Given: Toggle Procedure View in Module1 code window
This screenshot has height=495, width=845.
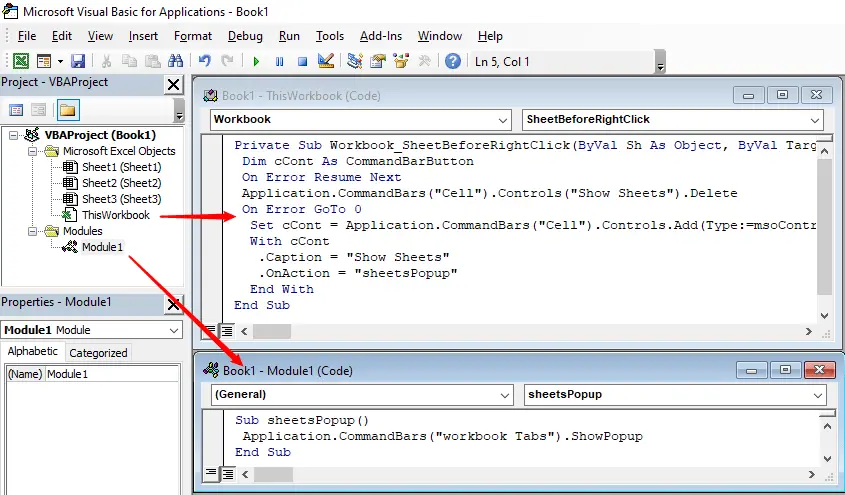Looking at the screenshot, I should pyautogui.click(x=211, y=474).
